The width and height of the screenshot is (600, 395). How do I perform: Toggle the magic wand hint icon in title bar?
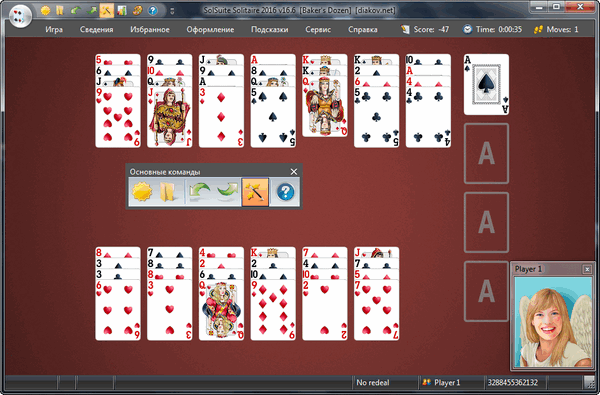coord(107,10)
